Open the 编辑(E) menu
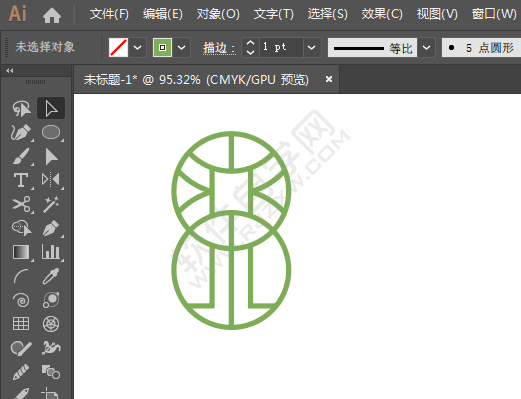Screen dimensions: 521x399 pos(163,14)
